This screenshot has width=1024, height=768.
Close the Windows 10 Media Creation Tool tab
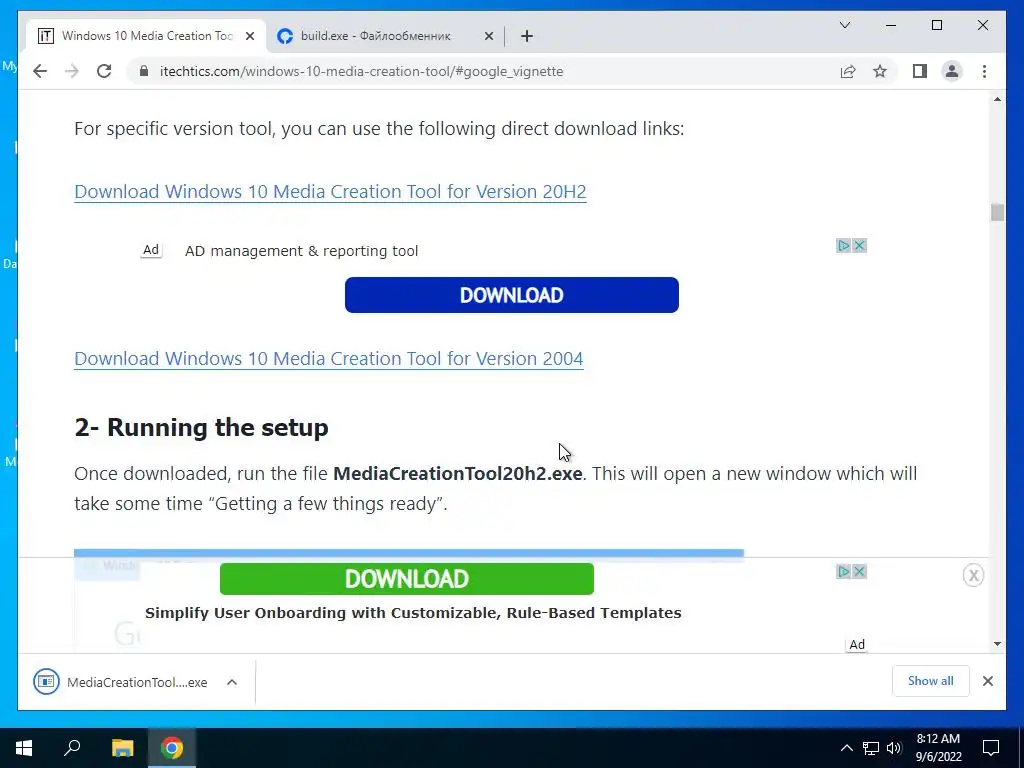point(249,36)
